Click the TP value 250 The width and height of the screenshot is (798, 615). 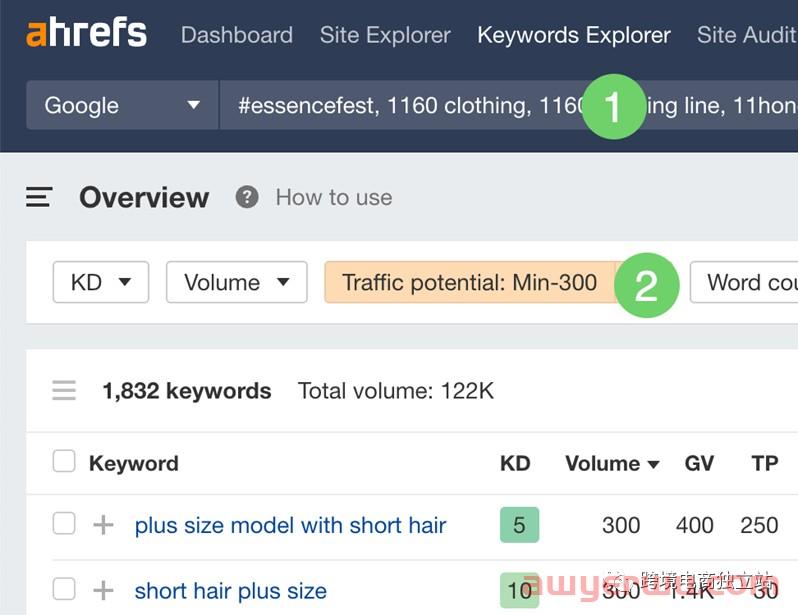click(x=759, y=525)
